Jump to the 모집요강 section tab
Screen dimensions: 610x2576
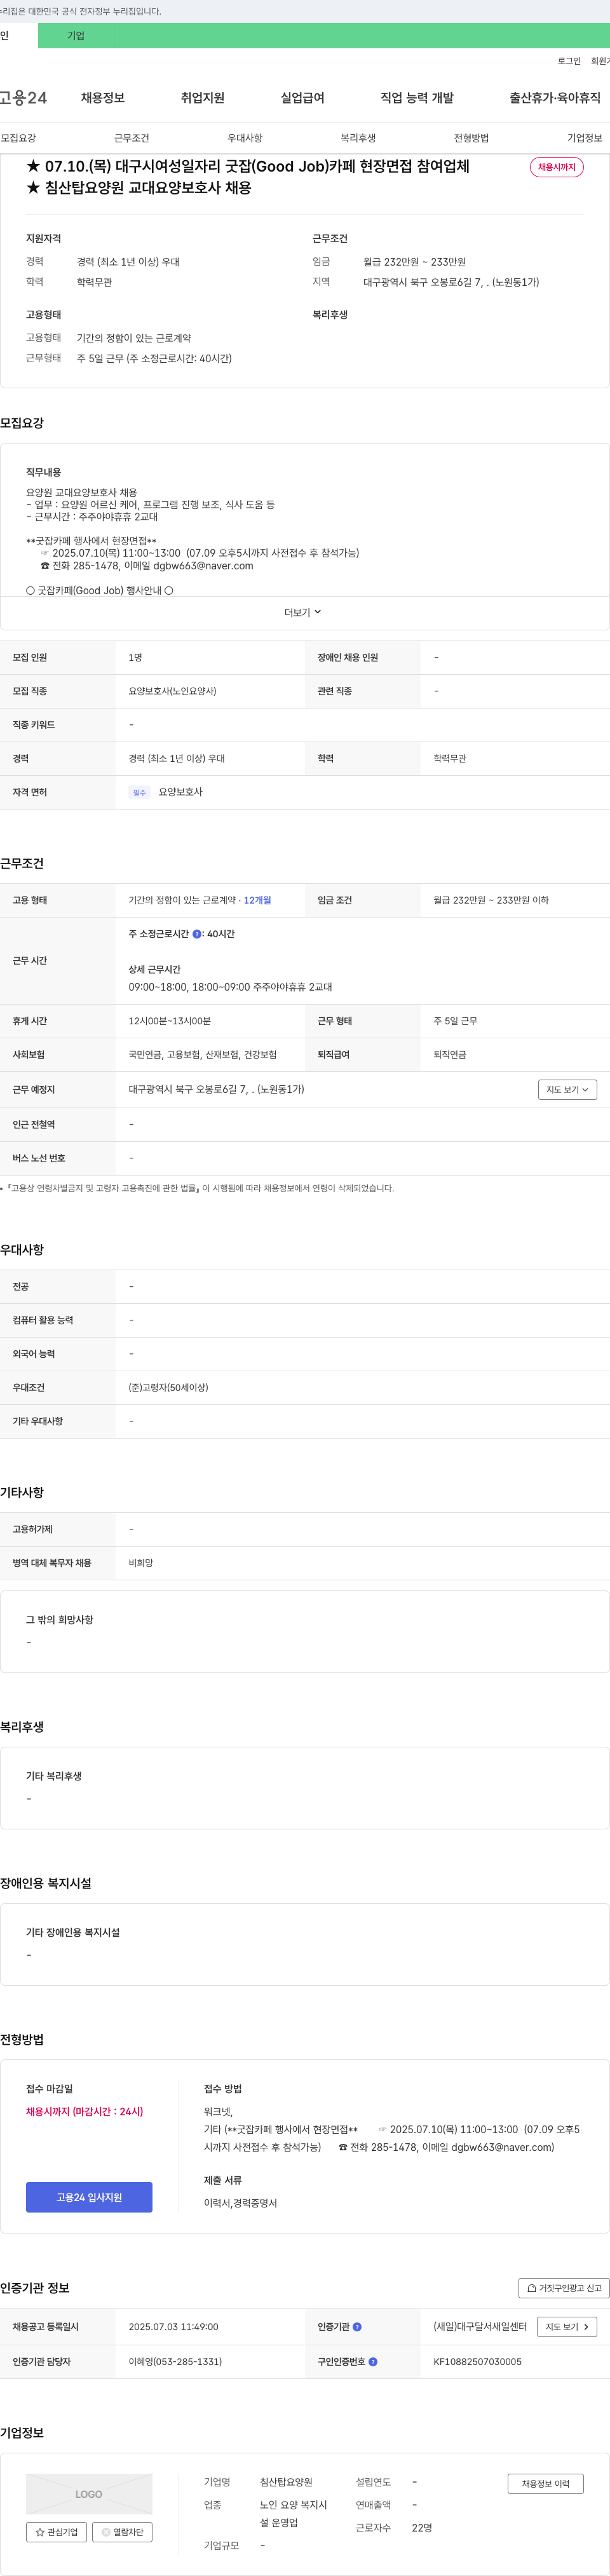coord(19,138)
